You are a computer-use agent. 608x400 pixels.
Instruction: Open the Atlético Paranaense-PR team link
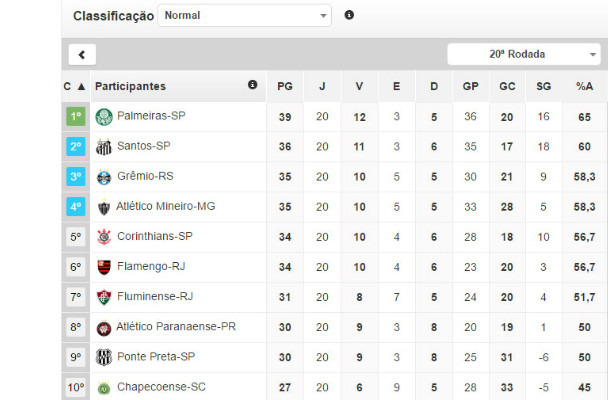click(x=176, y=327)
